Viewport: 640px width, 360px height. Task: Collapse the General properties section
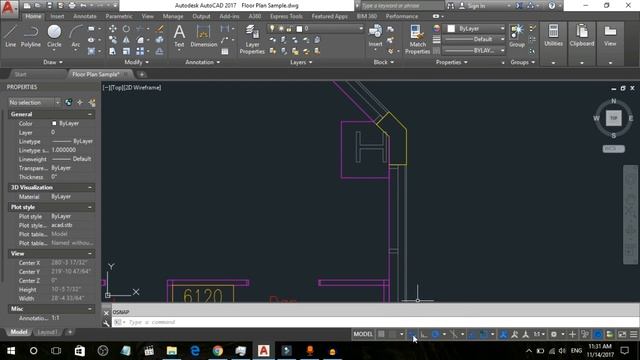[x=90, y=114]
